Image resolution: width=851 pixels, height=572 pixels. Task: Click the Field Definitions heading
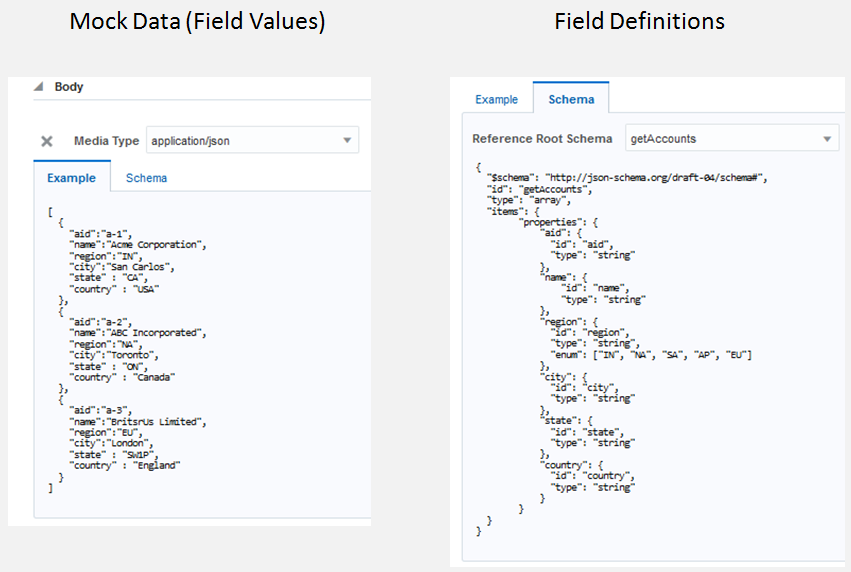click(x=639, y=21)
